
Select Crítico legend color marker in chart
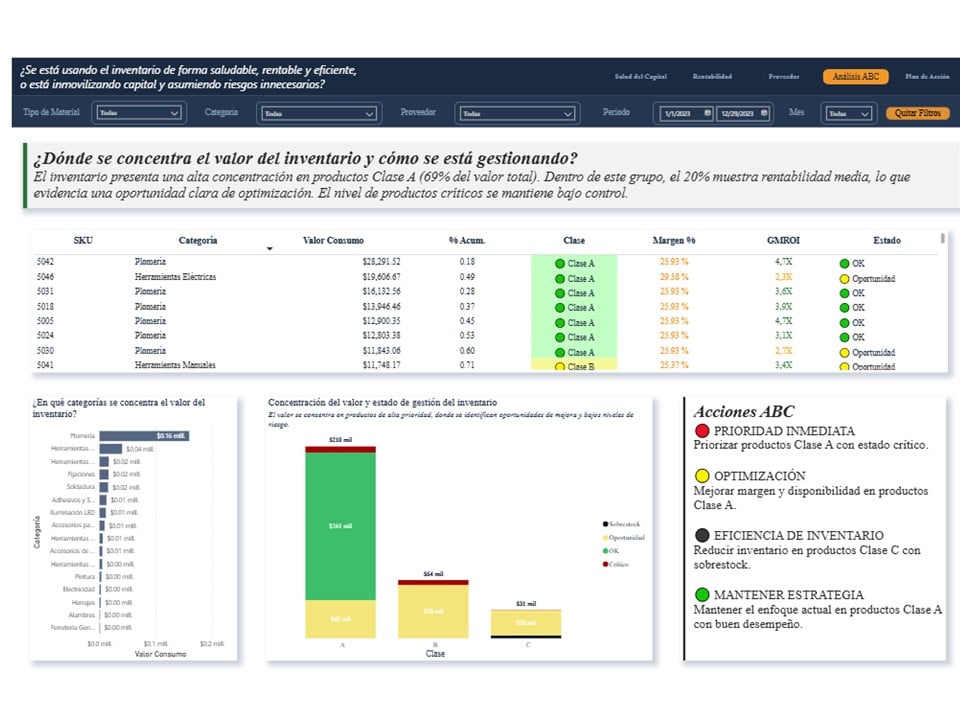(x=606, y=564)
